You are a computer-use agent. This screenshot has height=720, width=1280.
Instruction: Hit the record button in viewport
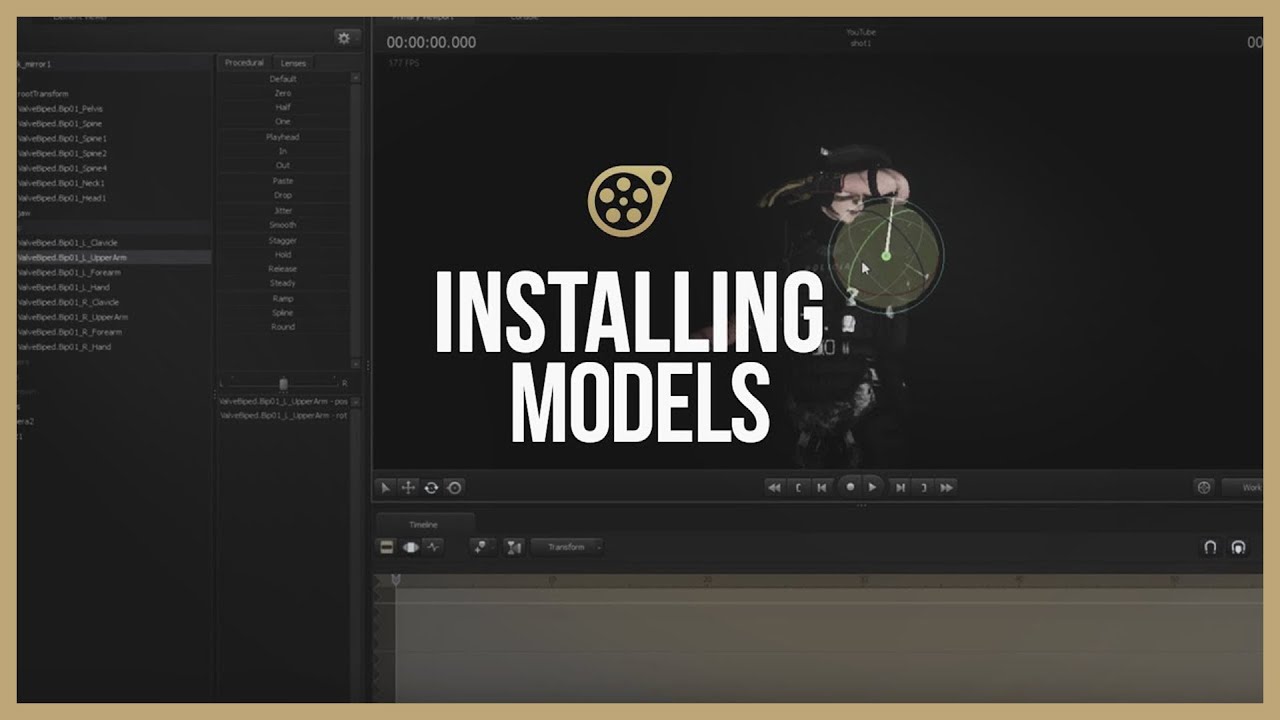click(x=850, y=487)
